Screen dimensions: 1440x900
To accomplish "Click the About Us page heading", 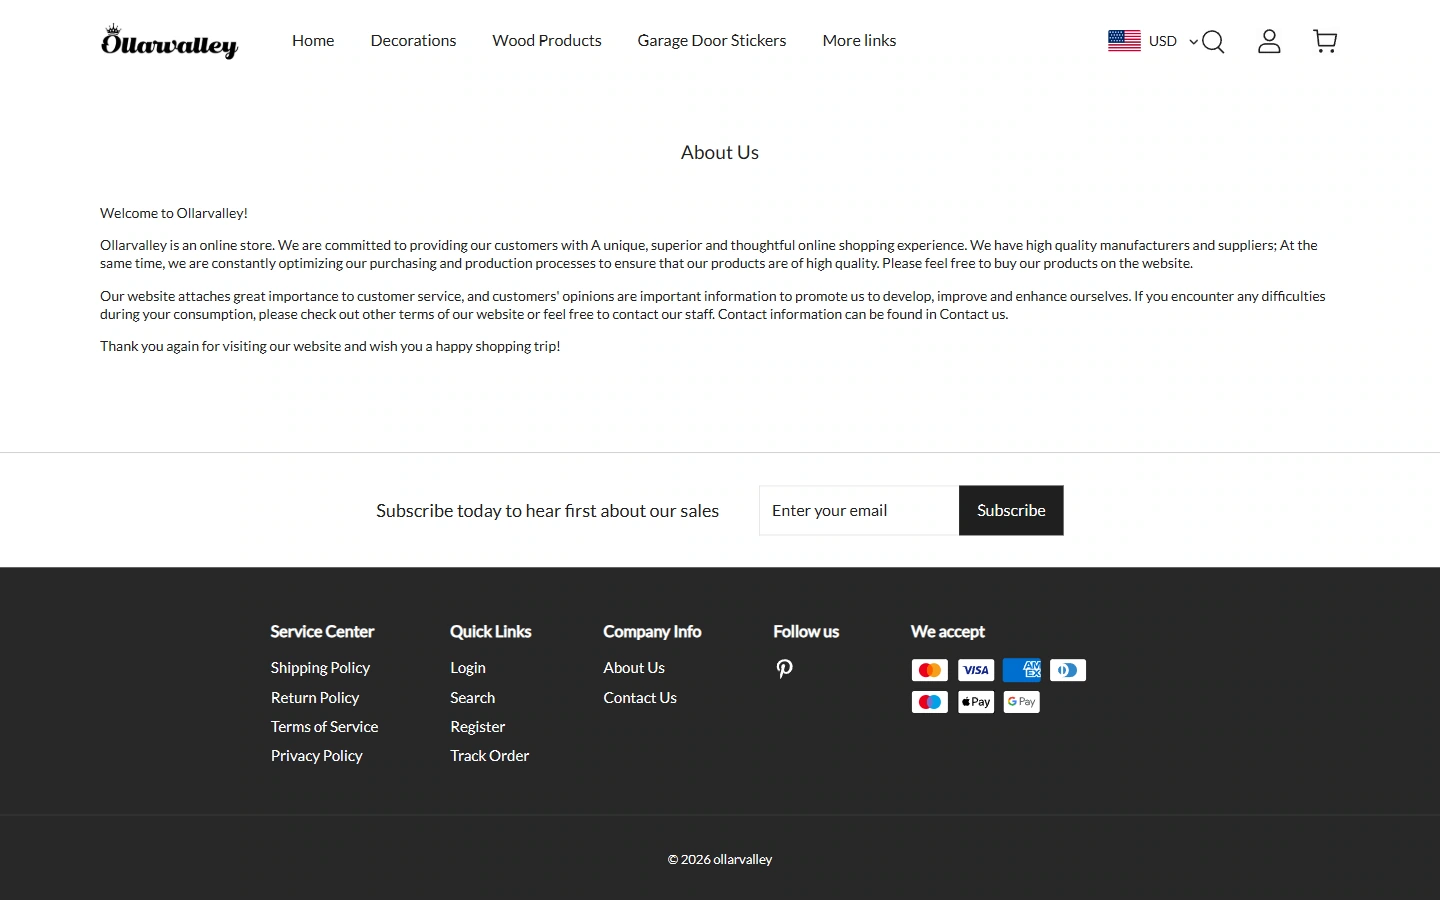I will pyautogui.click(x=720, y=153).
